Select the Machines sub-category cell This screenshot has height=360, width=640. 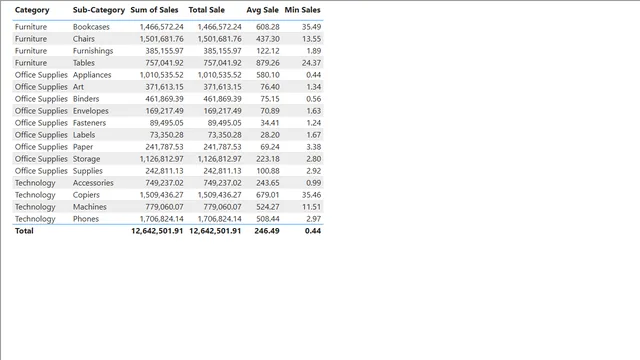tap(90, 207)
